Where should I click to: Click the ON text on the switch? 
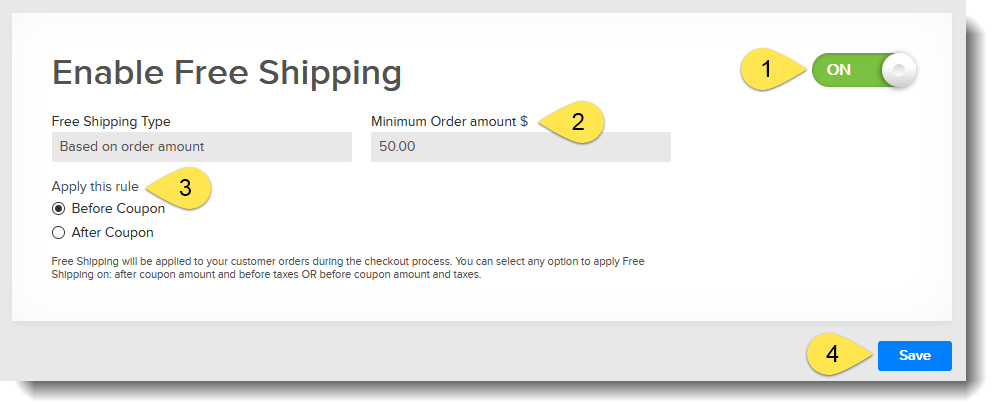pyautogui.click(x=838, y=70)
